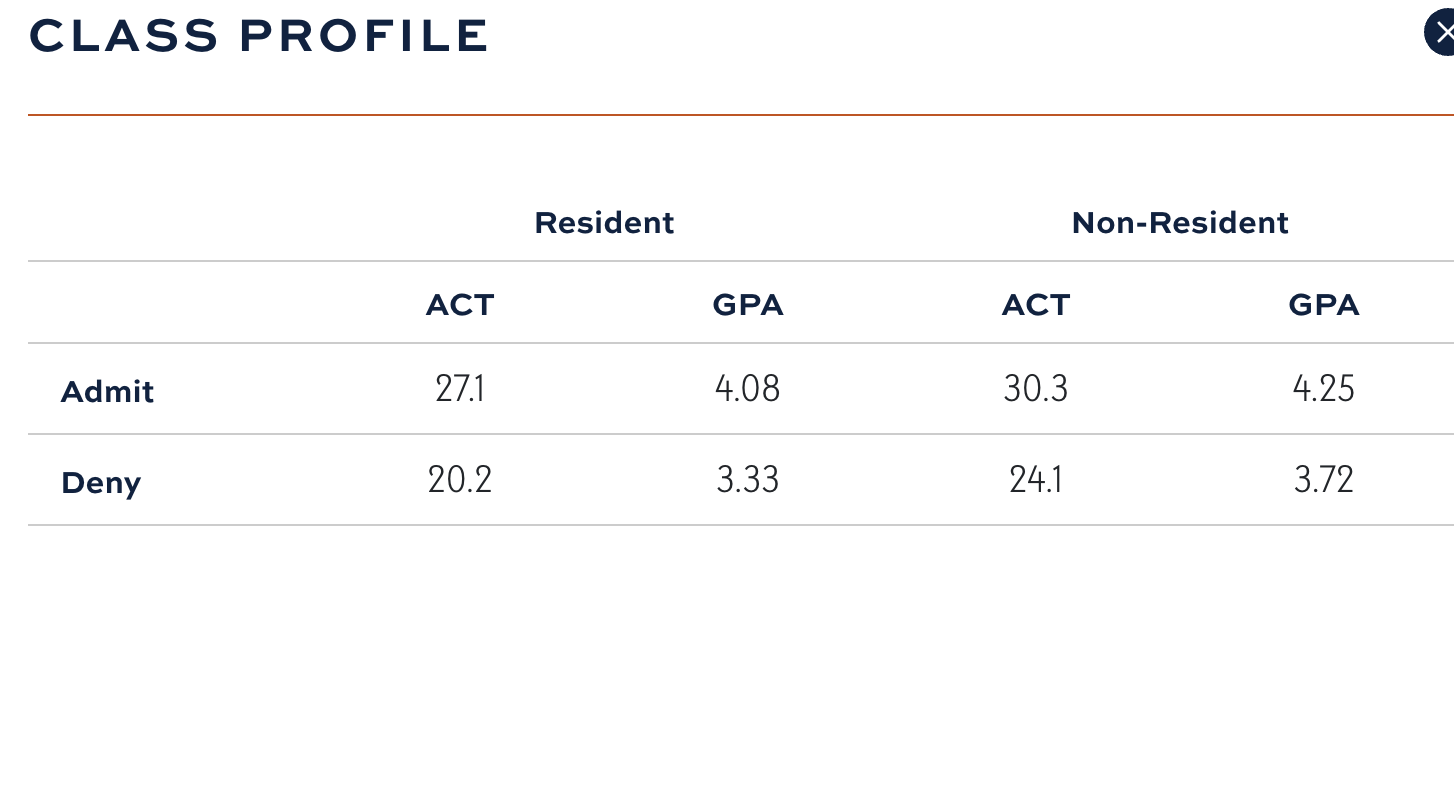Select the Resident column group header
The height and width of the screenshot is (790, 1454).
pyautogui.click(x=604, y=222)
